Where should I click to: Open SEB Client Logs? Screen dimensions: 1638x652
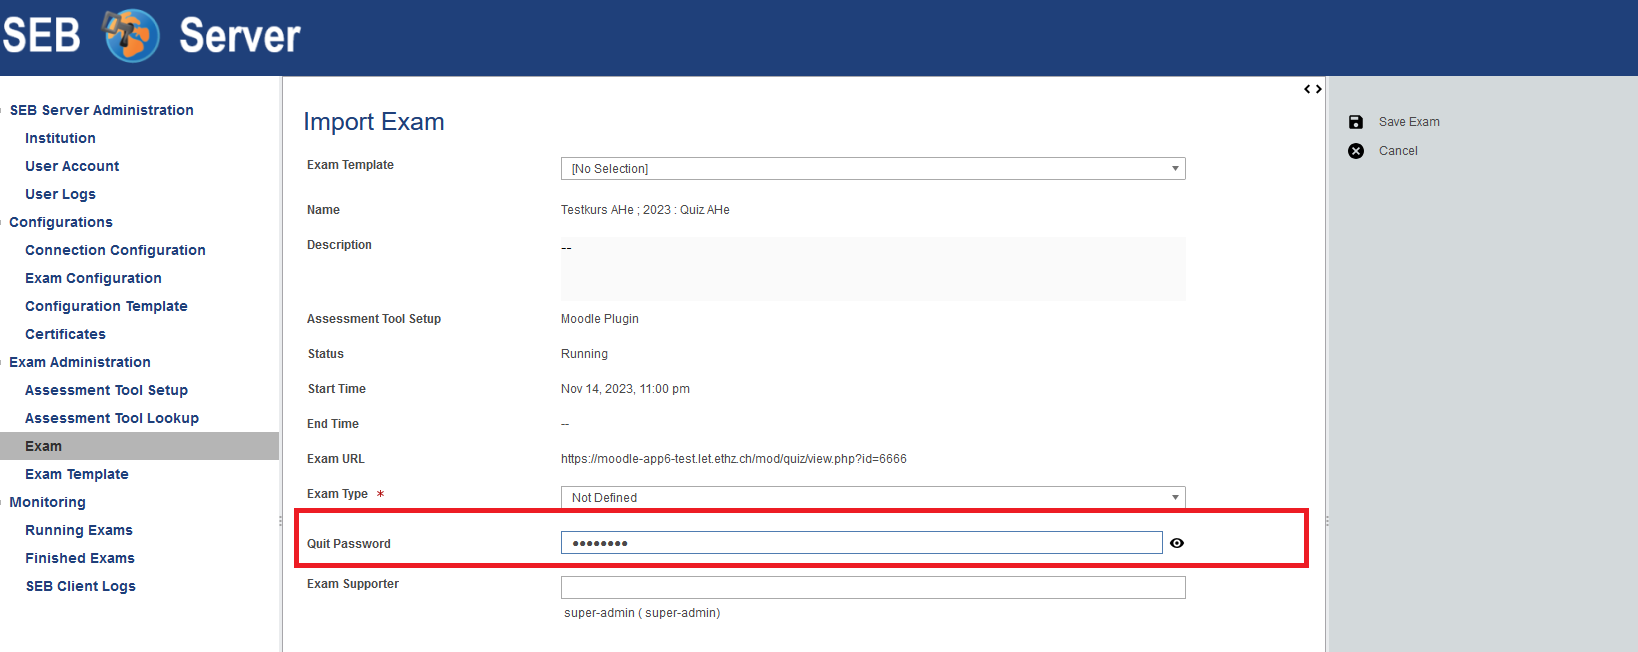click(81, 586)
